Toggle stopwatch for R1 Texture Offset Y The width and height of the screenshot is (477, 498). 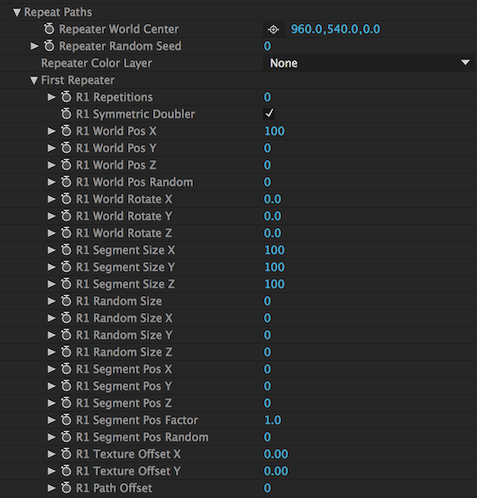tap(66, 471)
